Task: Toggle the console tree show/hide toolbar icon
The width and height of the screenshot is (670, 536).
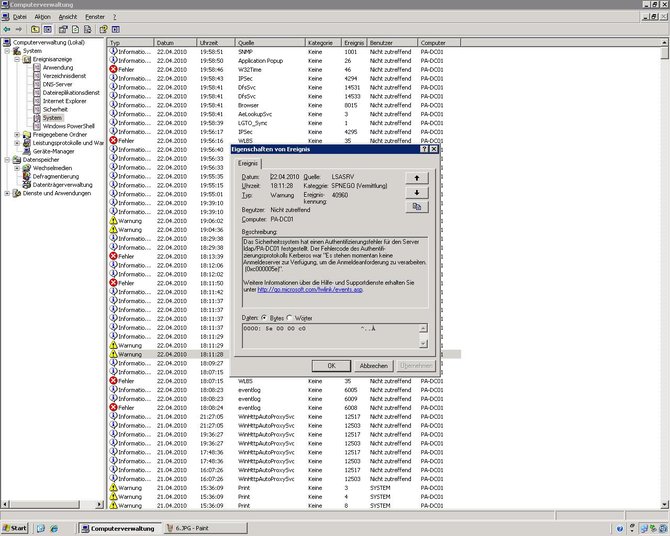Action: point(47,29)
